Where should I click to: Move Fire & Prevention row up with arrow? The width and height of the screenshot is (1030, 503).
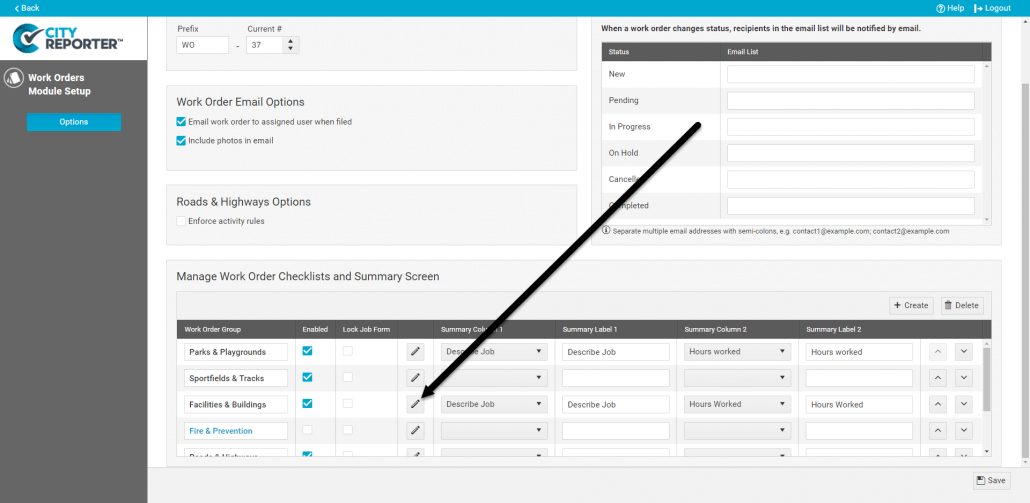click(939, 431)
